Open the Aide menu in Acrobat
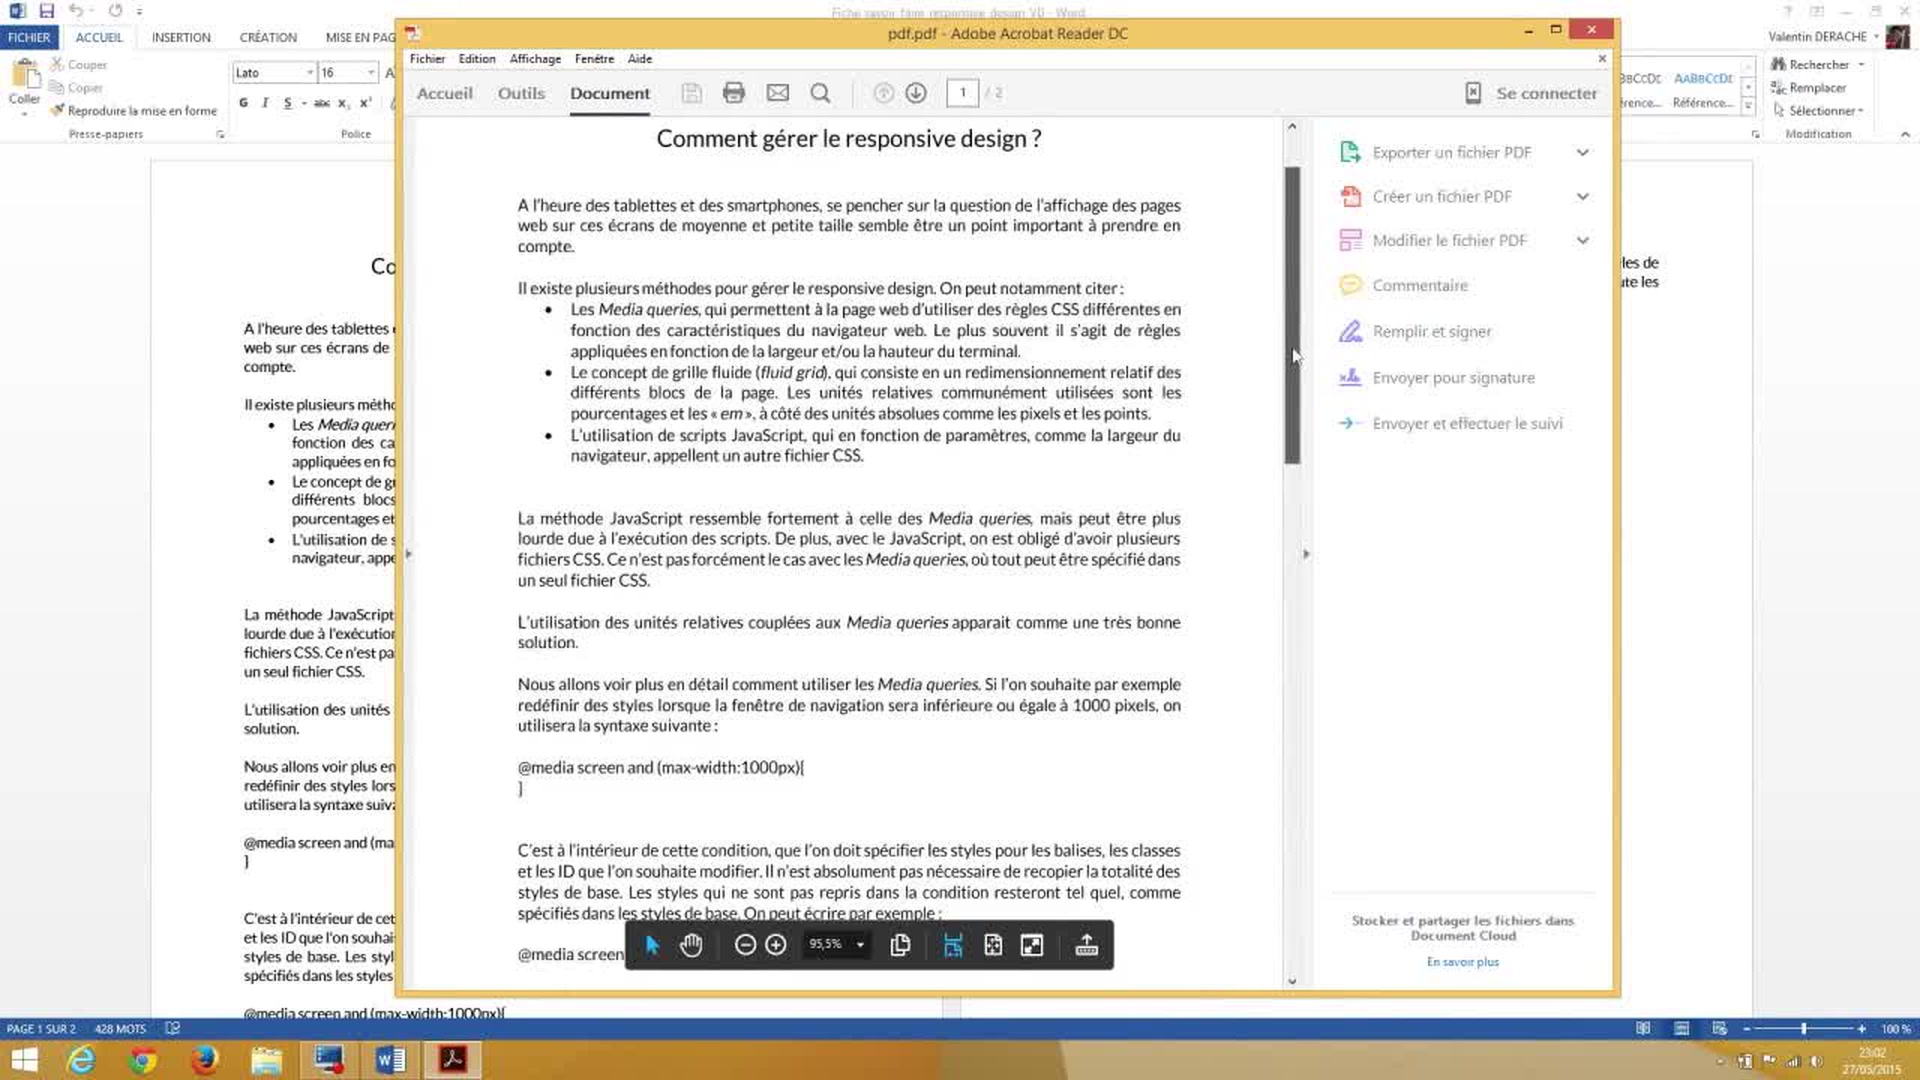 pos(640,59)
